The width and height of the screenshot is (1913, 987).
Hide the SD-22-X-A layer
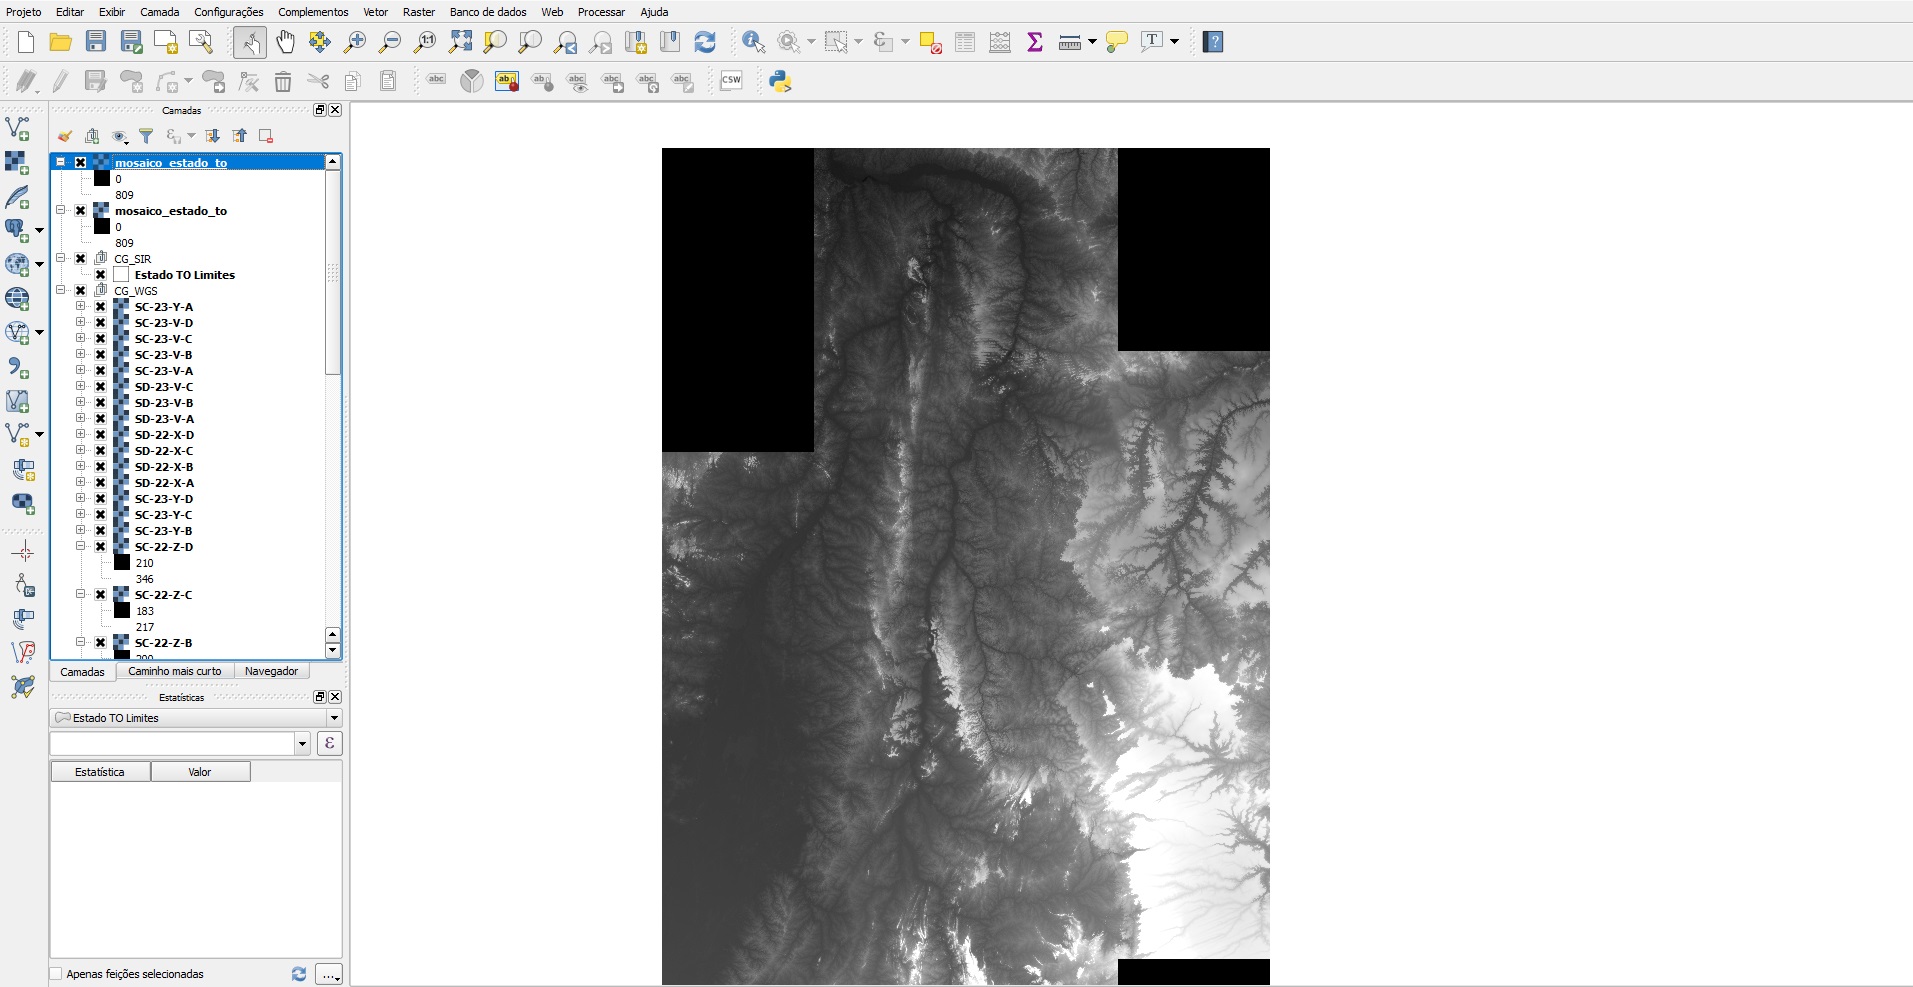[x=101, y=482]
